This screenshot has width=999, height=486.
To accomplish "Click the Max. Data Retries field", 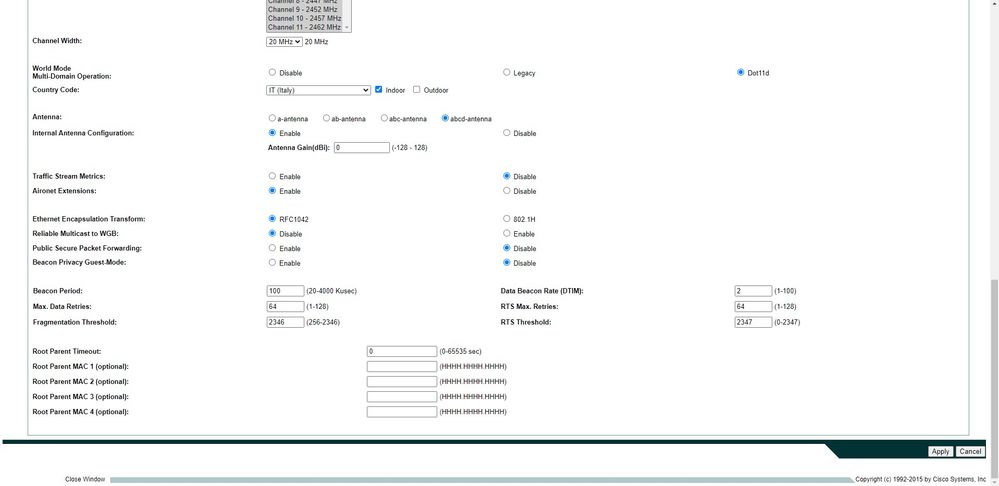I will 285,306.
